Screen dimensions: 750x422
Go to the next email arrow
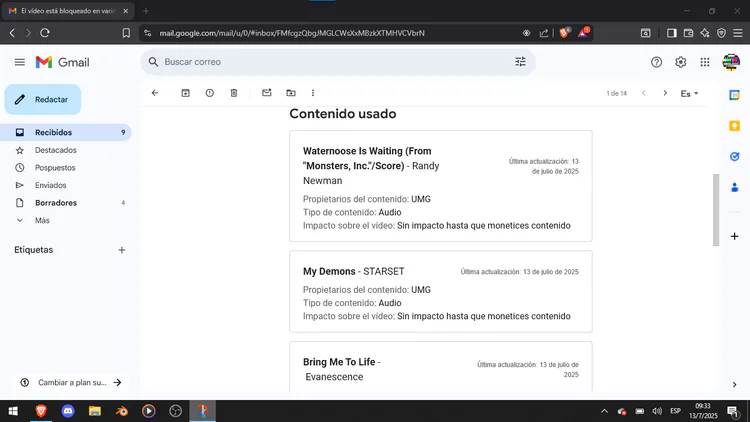click(665, 93)
